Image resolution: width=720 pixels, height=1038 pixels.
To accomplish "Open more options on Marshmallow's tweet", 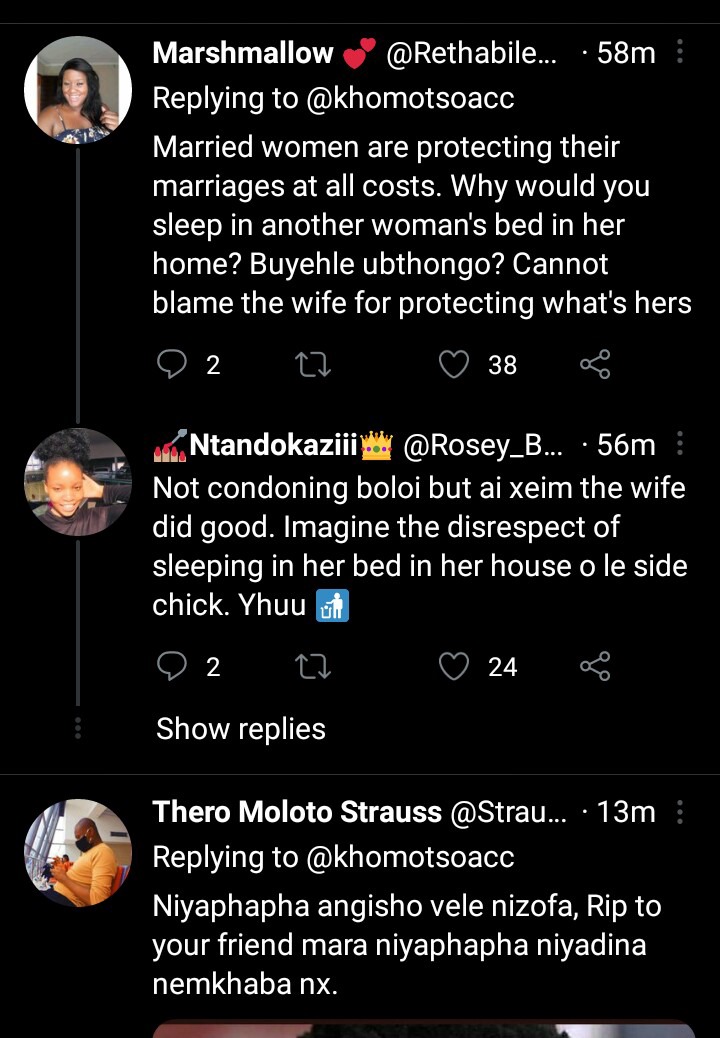I will (680, 53).
